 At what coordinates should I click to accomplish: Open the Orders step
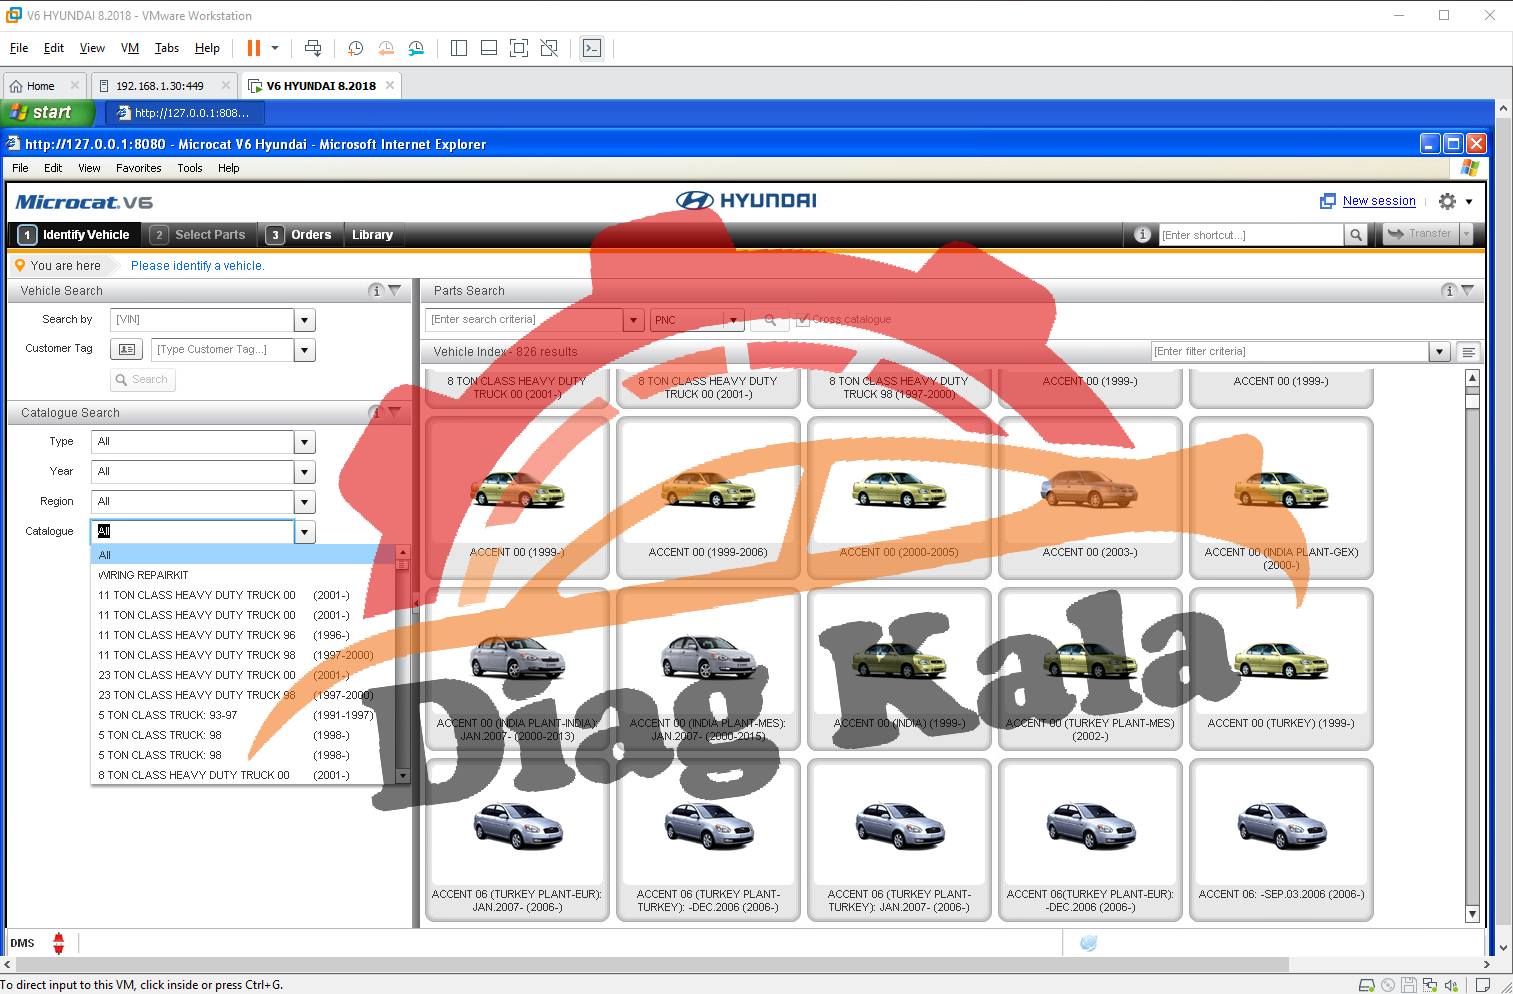tap(299, 235)
